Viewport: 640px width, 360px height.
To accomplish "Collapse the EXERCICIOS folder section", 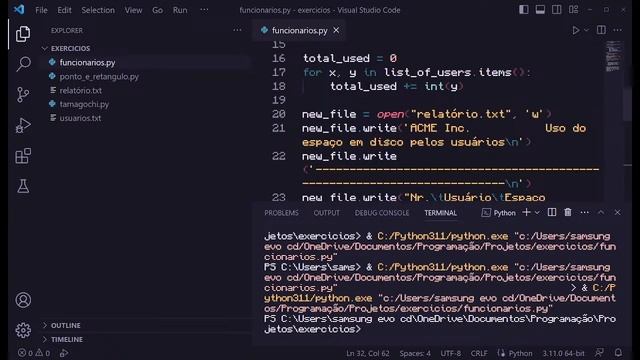I will coord(70,49).
